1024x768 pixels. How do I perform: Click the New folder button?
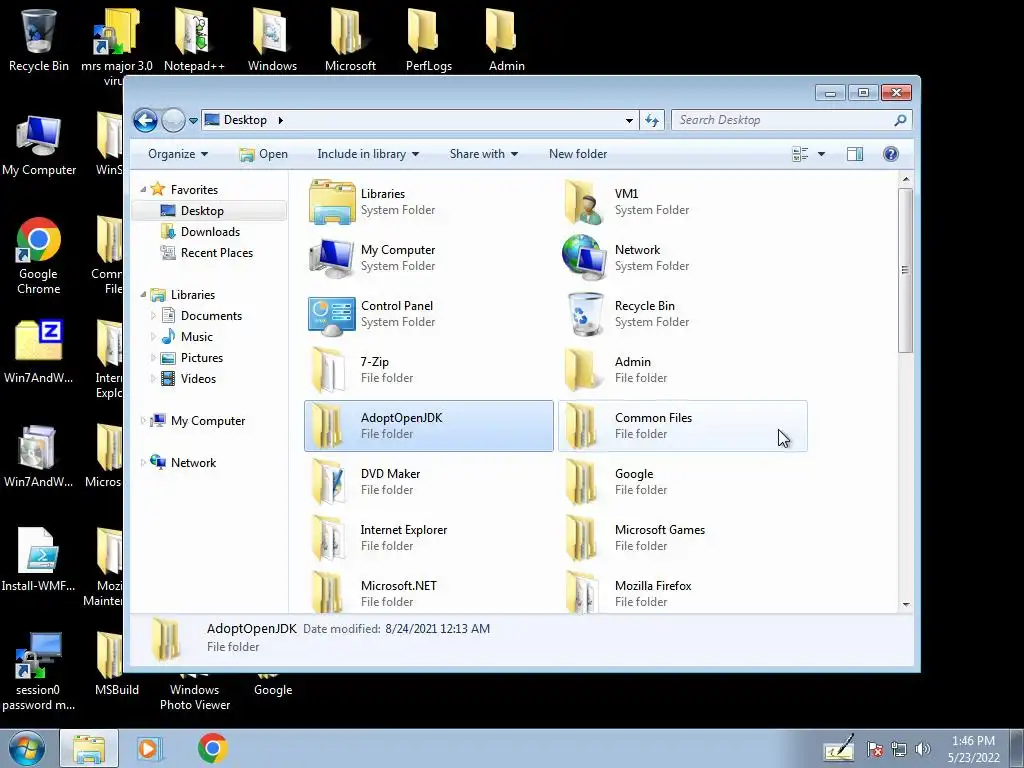coord(578,154)
